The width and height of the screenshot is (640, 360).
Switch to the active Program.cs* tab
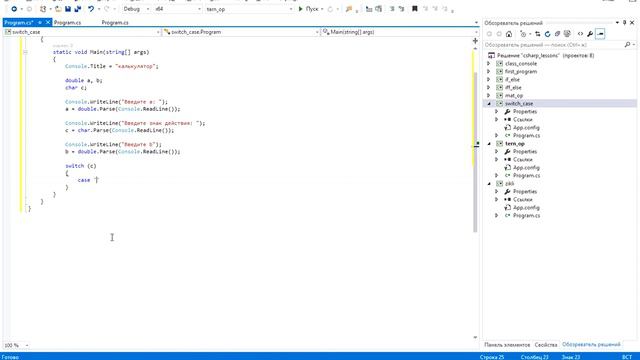pyautogui.click(x=19, y=22)
